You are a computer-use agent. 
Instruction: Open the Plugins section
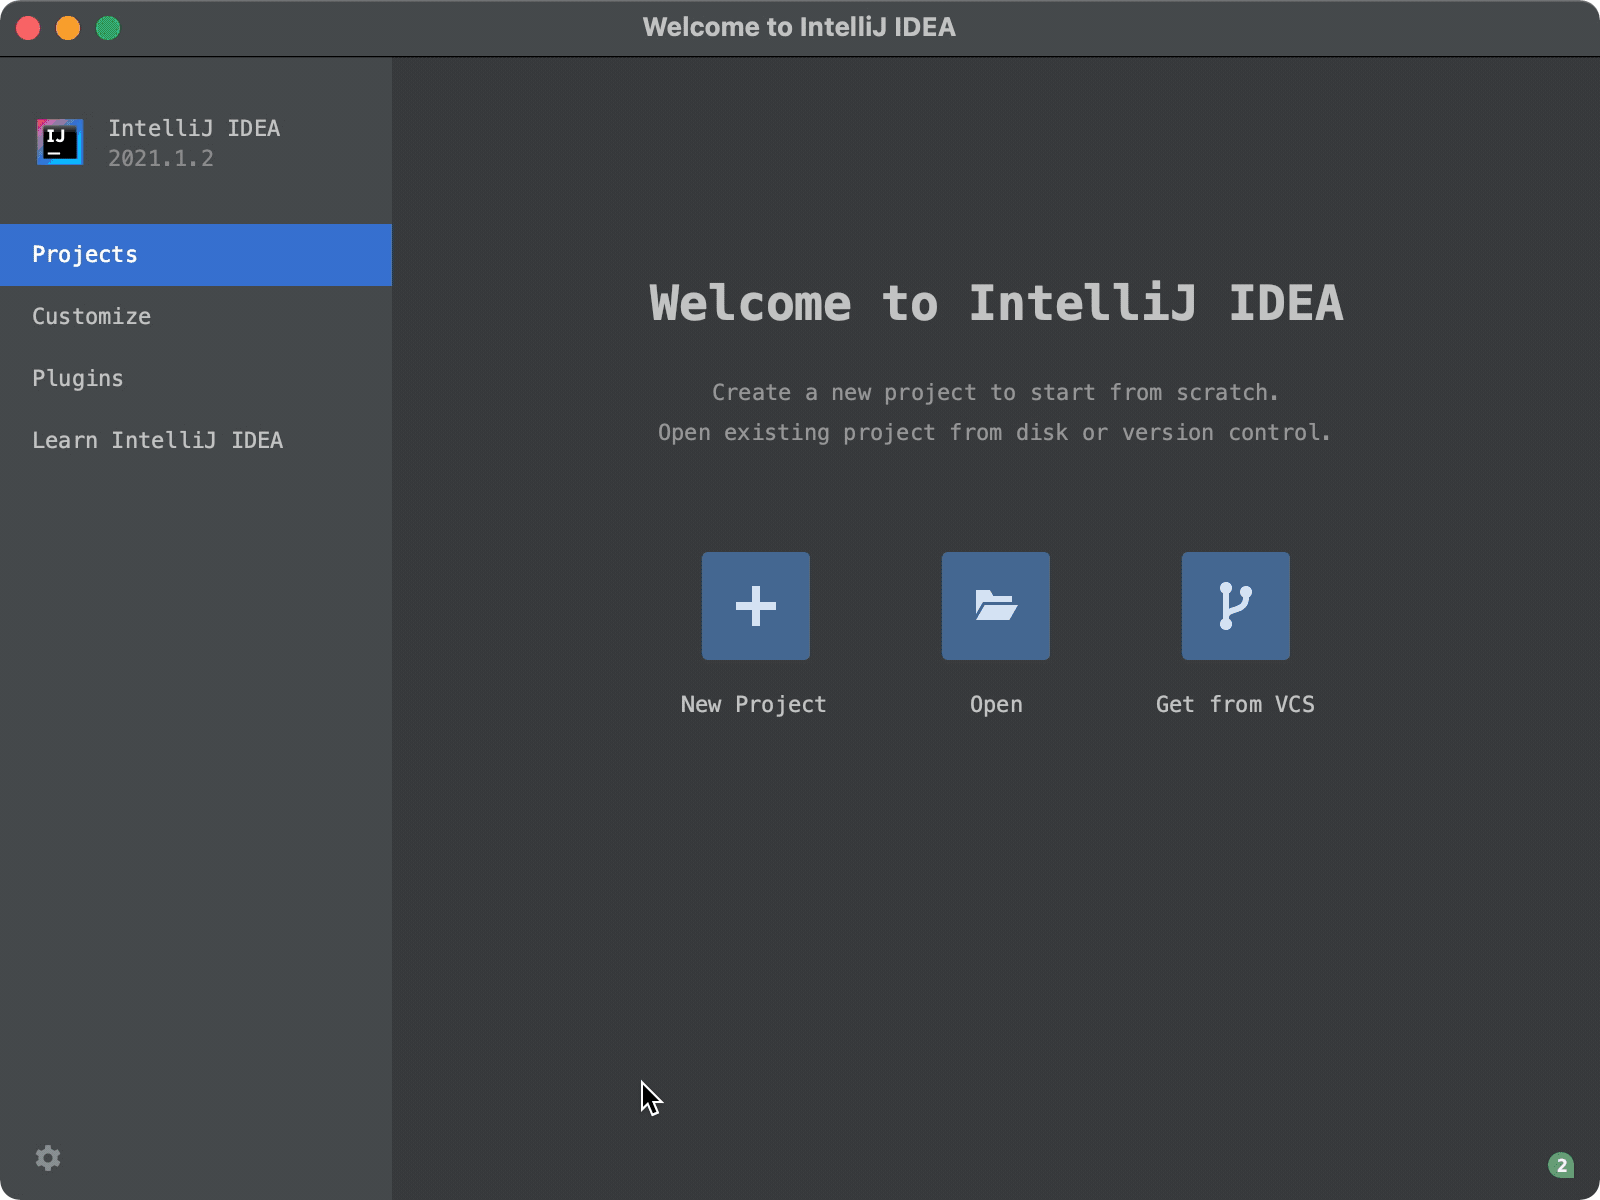click(78, 378)
